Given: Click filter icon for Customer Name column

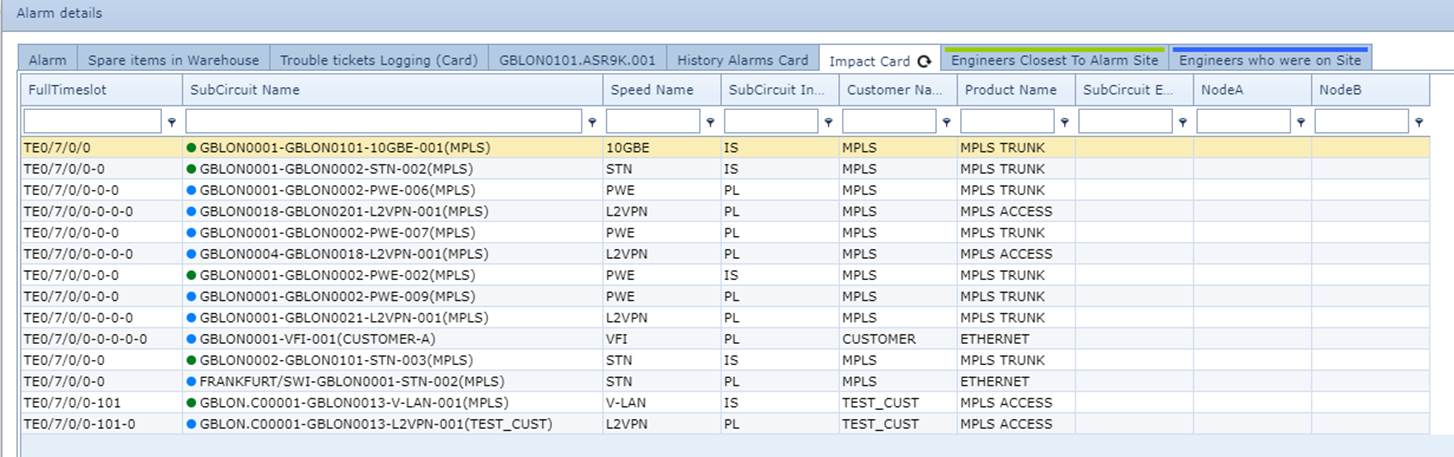Looking at the screenshot, I should tap(946, 122).
